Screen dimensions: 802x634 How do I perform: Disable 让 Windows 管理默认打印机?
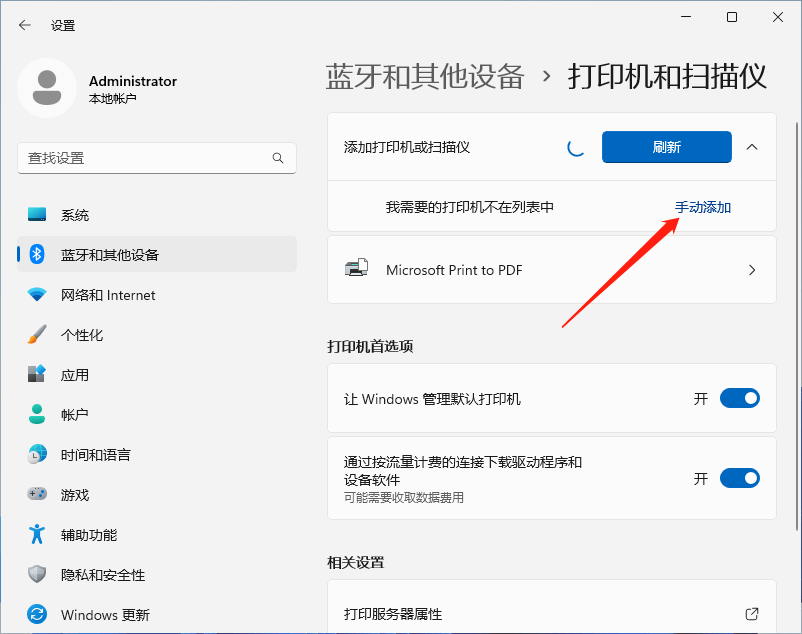(x=740, y=397)
